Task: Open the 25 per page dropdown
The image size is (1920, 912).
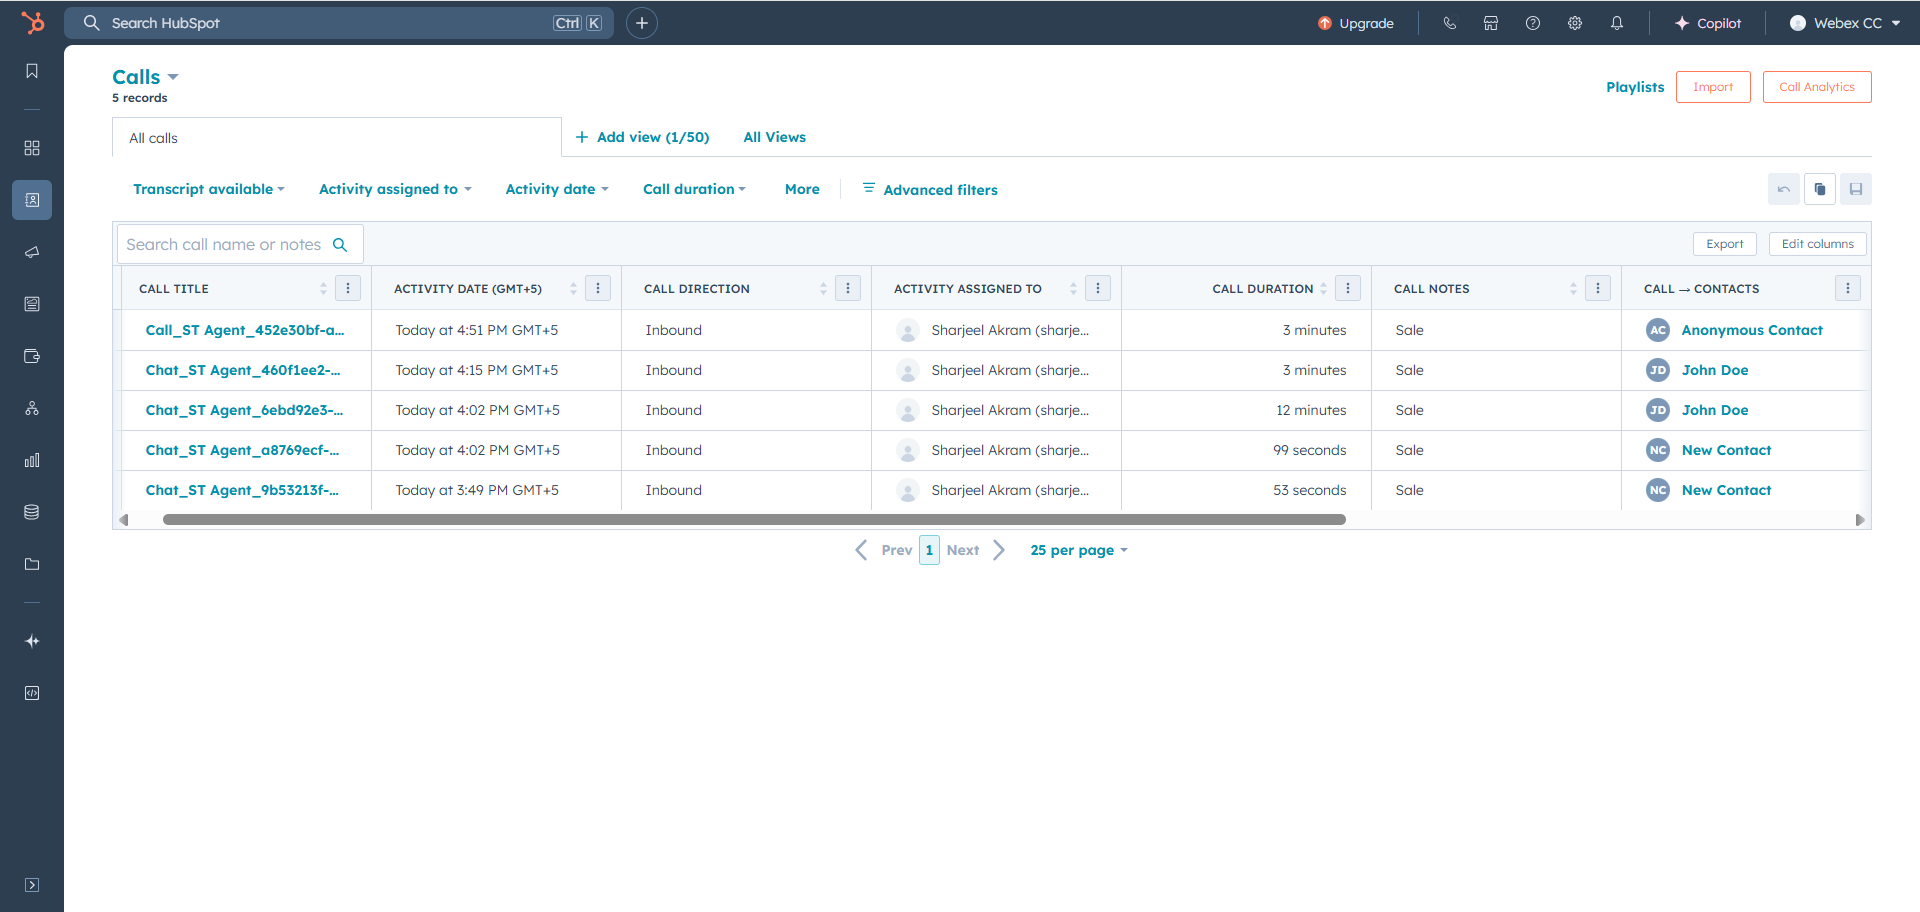Action: 1078,550
